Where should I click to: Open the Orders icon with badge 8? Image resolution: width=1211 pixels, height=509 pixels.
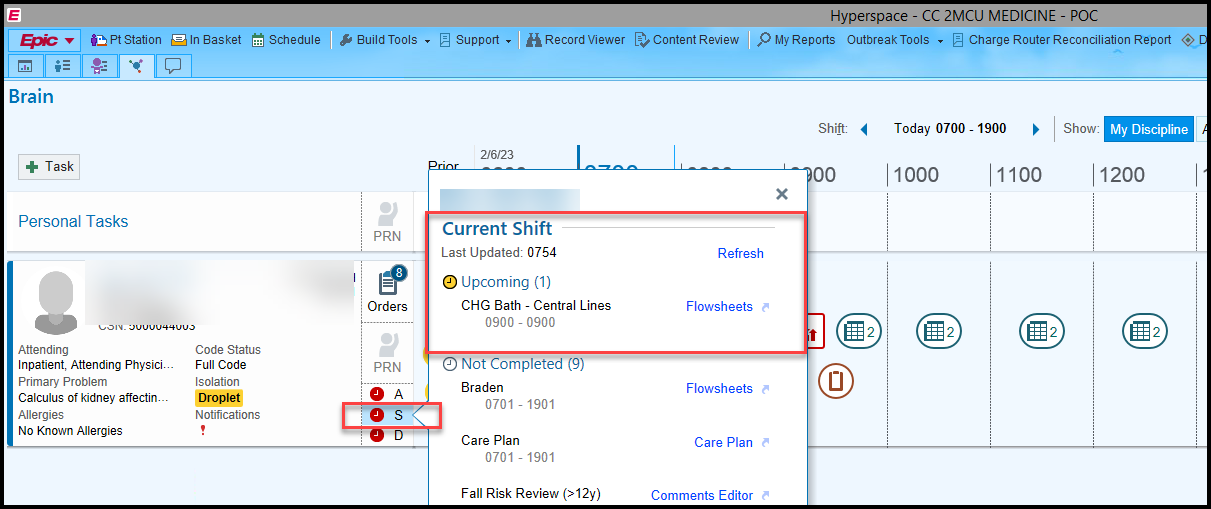click(388, 290)
